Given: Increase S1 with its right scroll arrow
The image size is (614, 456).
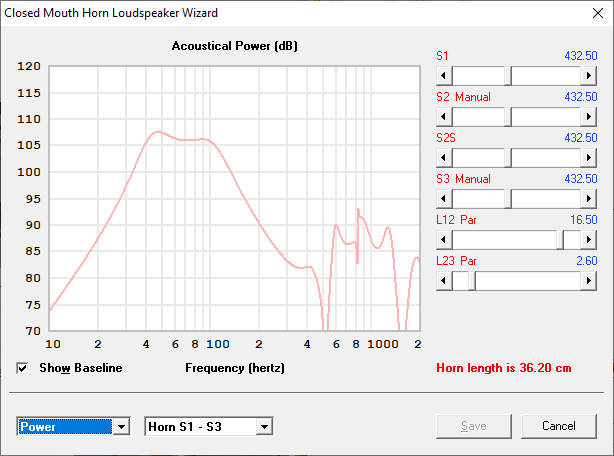Looking at the screenshot, I should 589,76.
